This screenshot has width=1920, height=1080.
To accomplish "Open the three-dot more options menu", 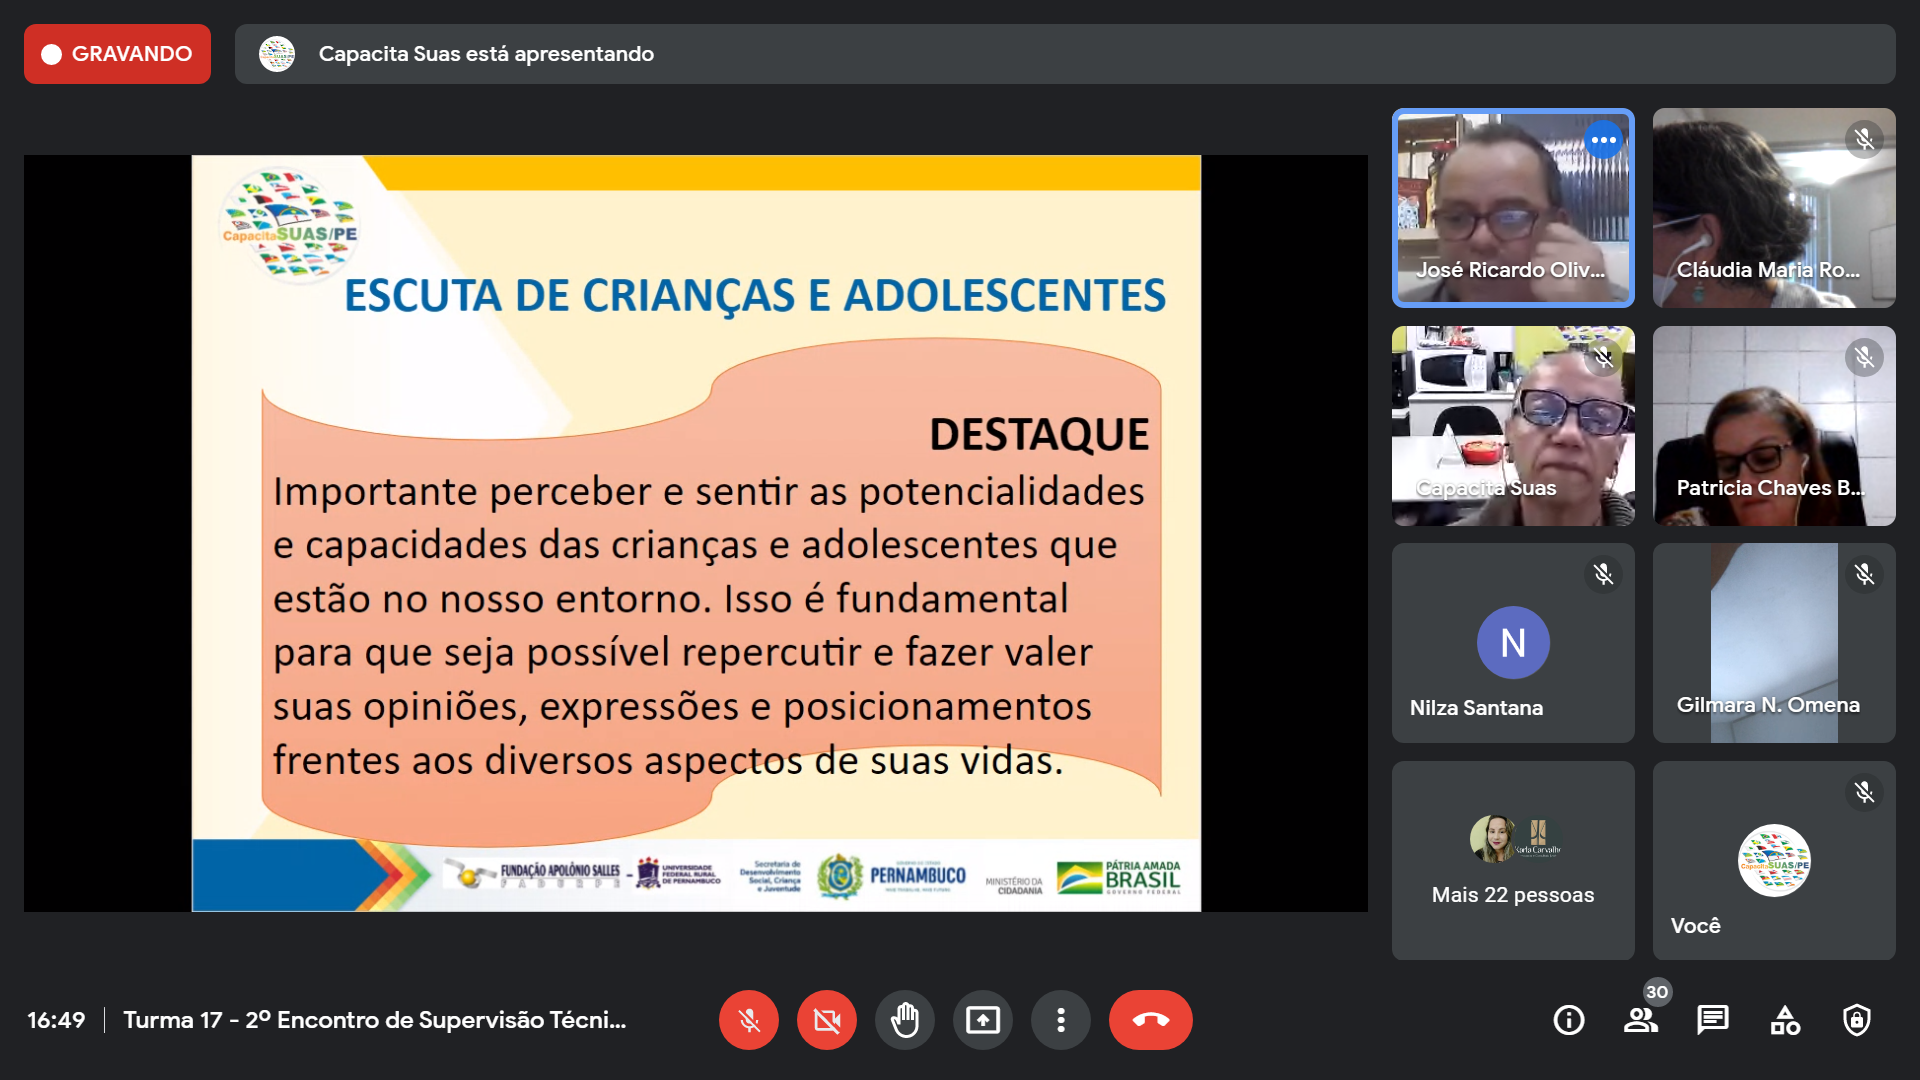I will coord(1060,1020).
